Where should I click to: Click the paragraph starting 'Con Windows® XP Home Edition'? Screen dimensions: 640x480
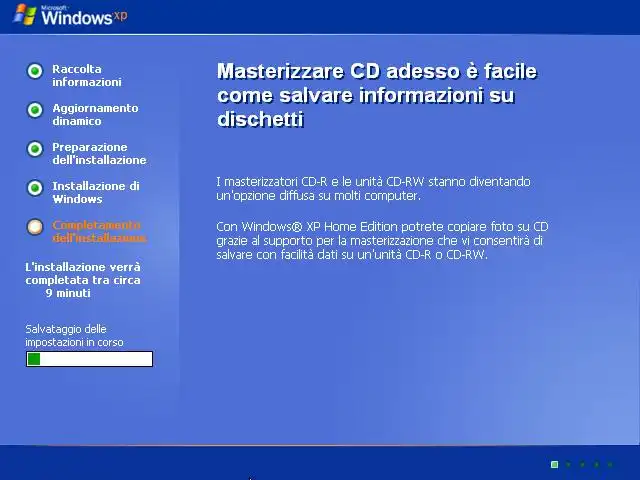click(x=382, y=240)
